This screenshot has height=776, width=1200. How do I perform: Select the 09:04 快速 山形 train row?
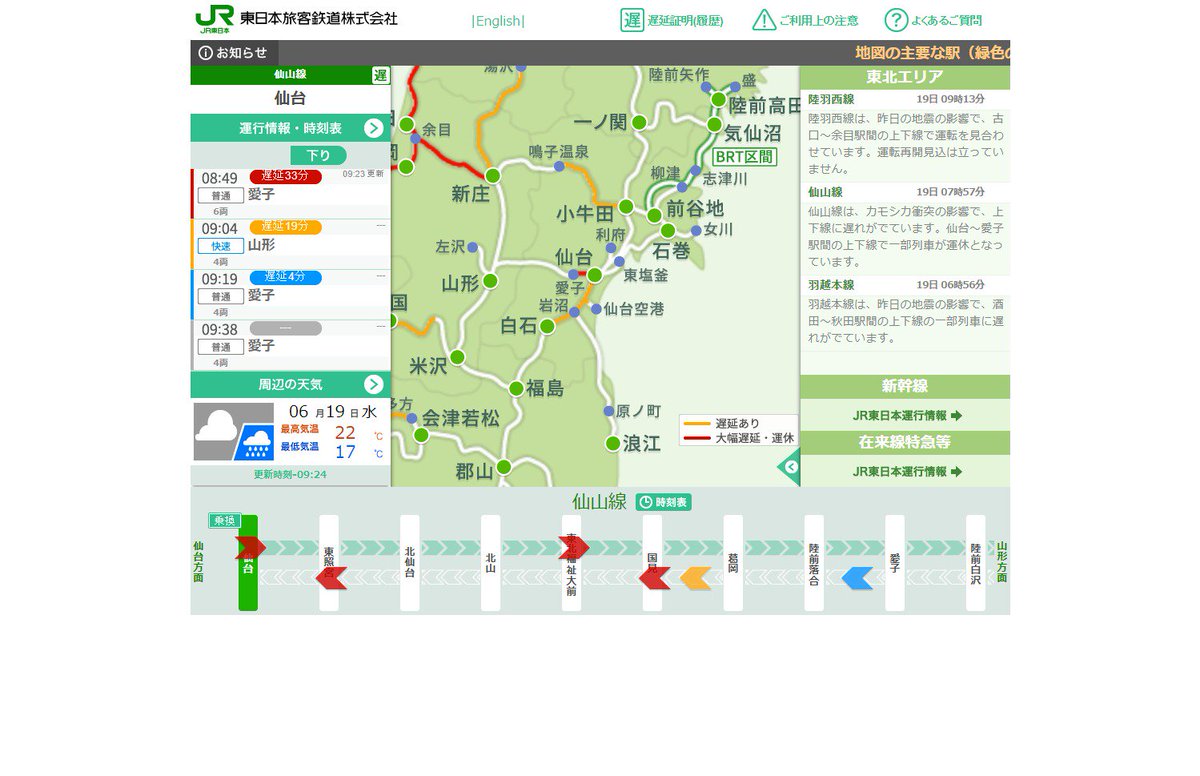point(291,243)
